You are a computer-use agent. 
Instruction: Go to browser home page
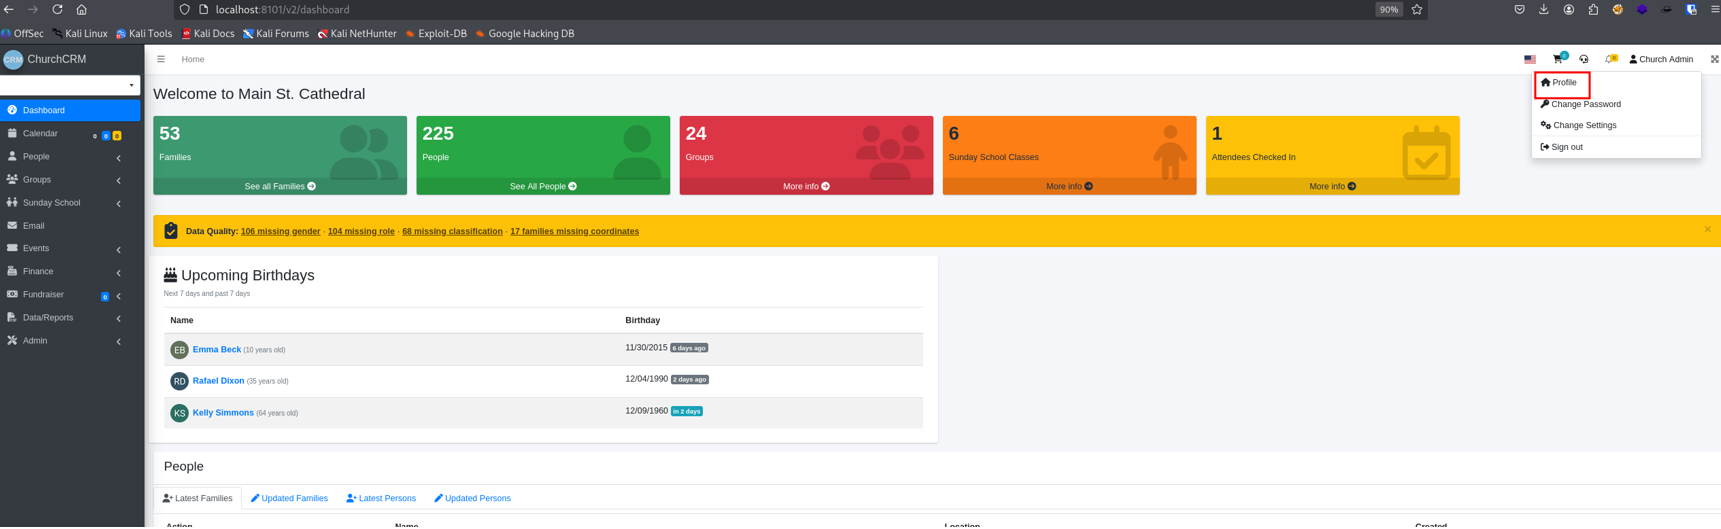[x=82, y=9]
